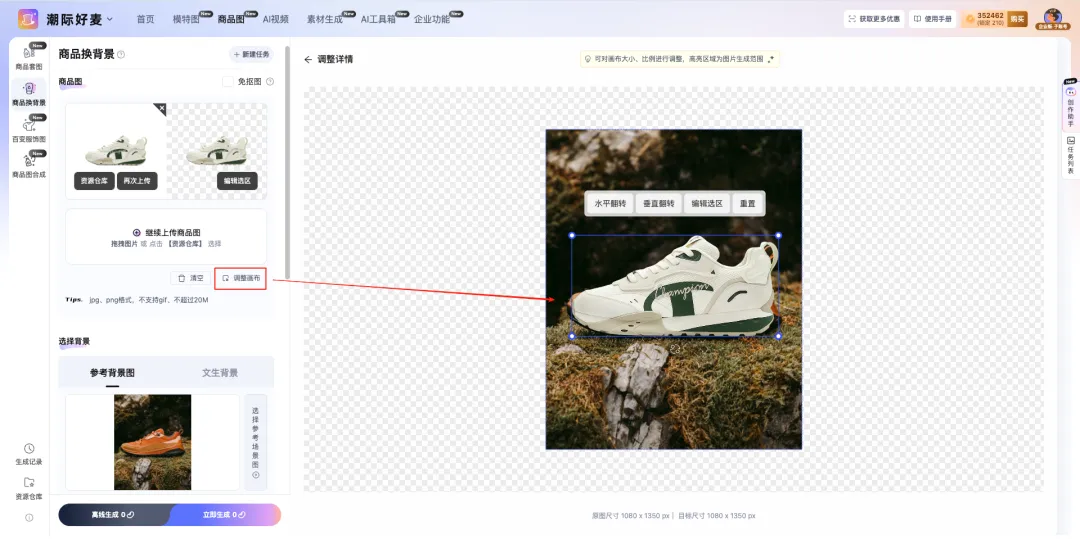1080x539 pixels.
Task: Click the points coin balance 352462
Action: click(x=985, y=19)
